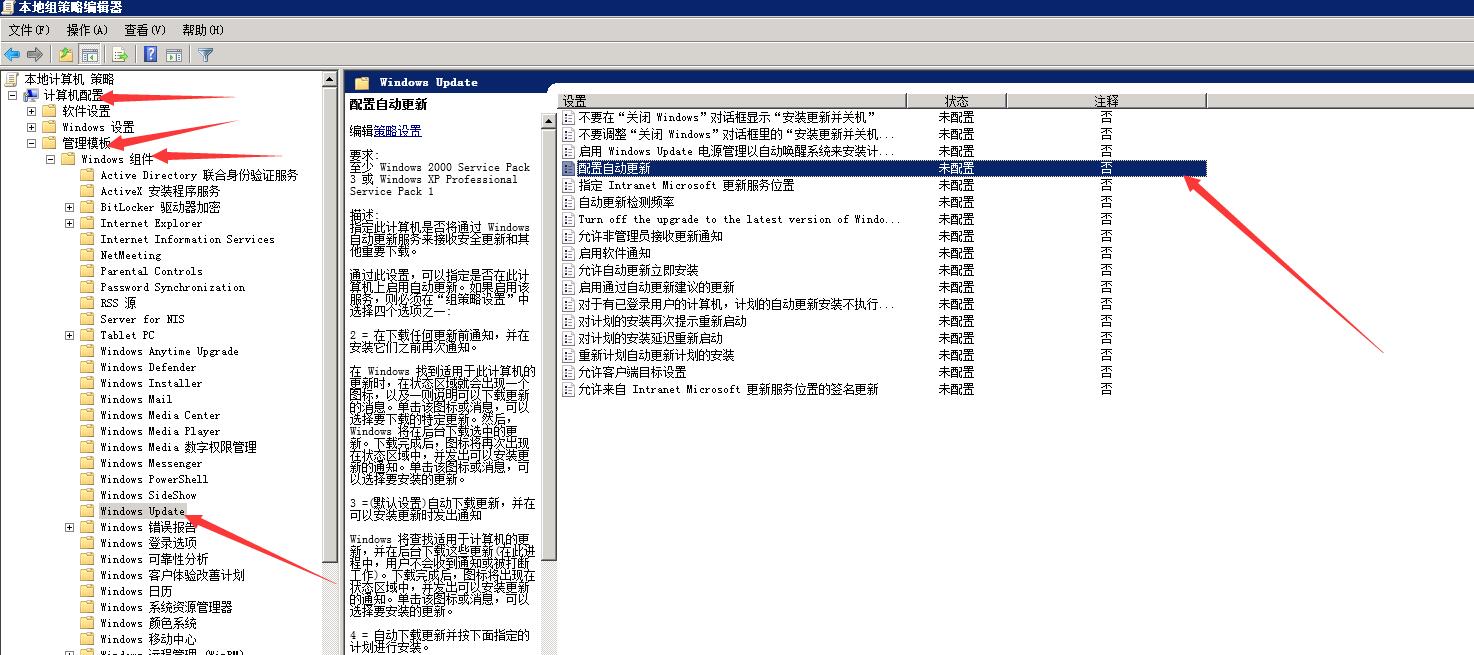The image size is (1474, 655).
Task: Expand the Windows 设置 tree node
Action: (31, 127)
